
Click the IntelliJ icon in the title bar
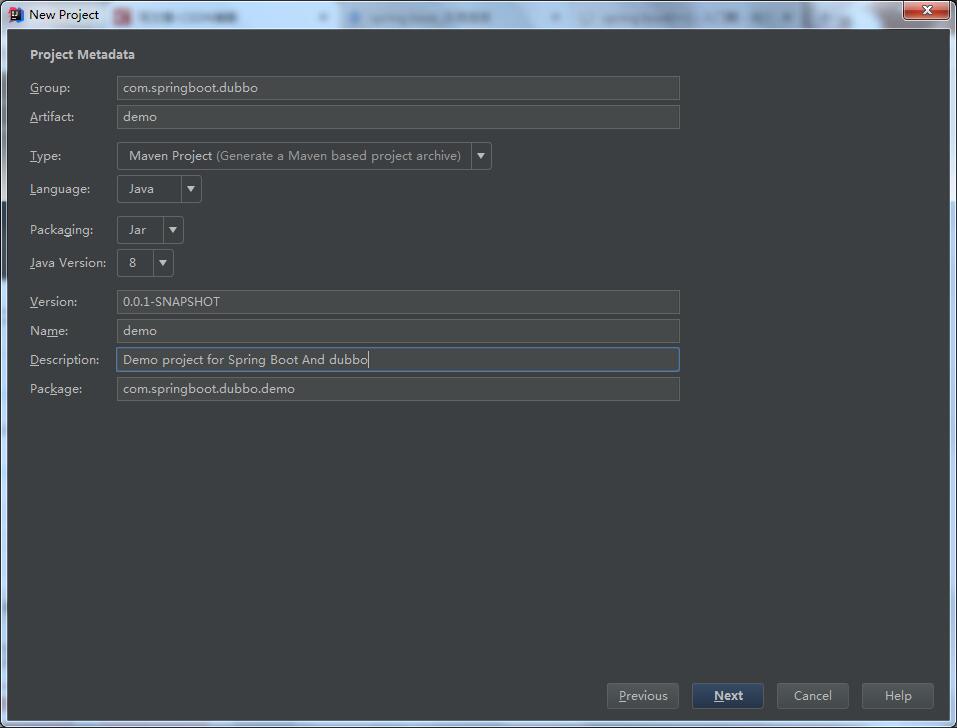16,15
